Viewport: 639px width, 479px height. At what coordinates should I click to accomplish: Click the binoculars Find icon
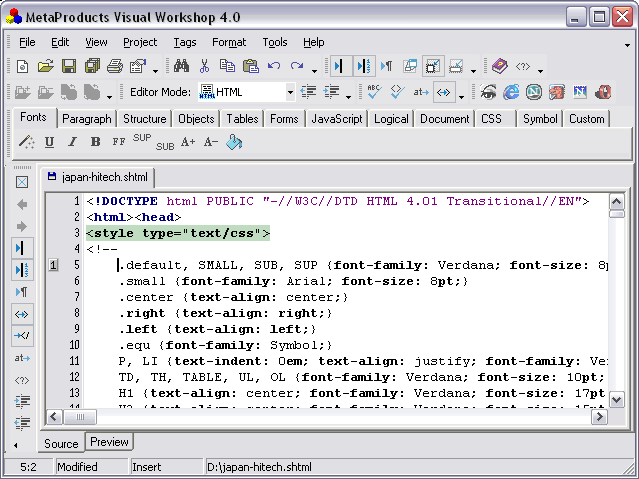tap(182, 67)
